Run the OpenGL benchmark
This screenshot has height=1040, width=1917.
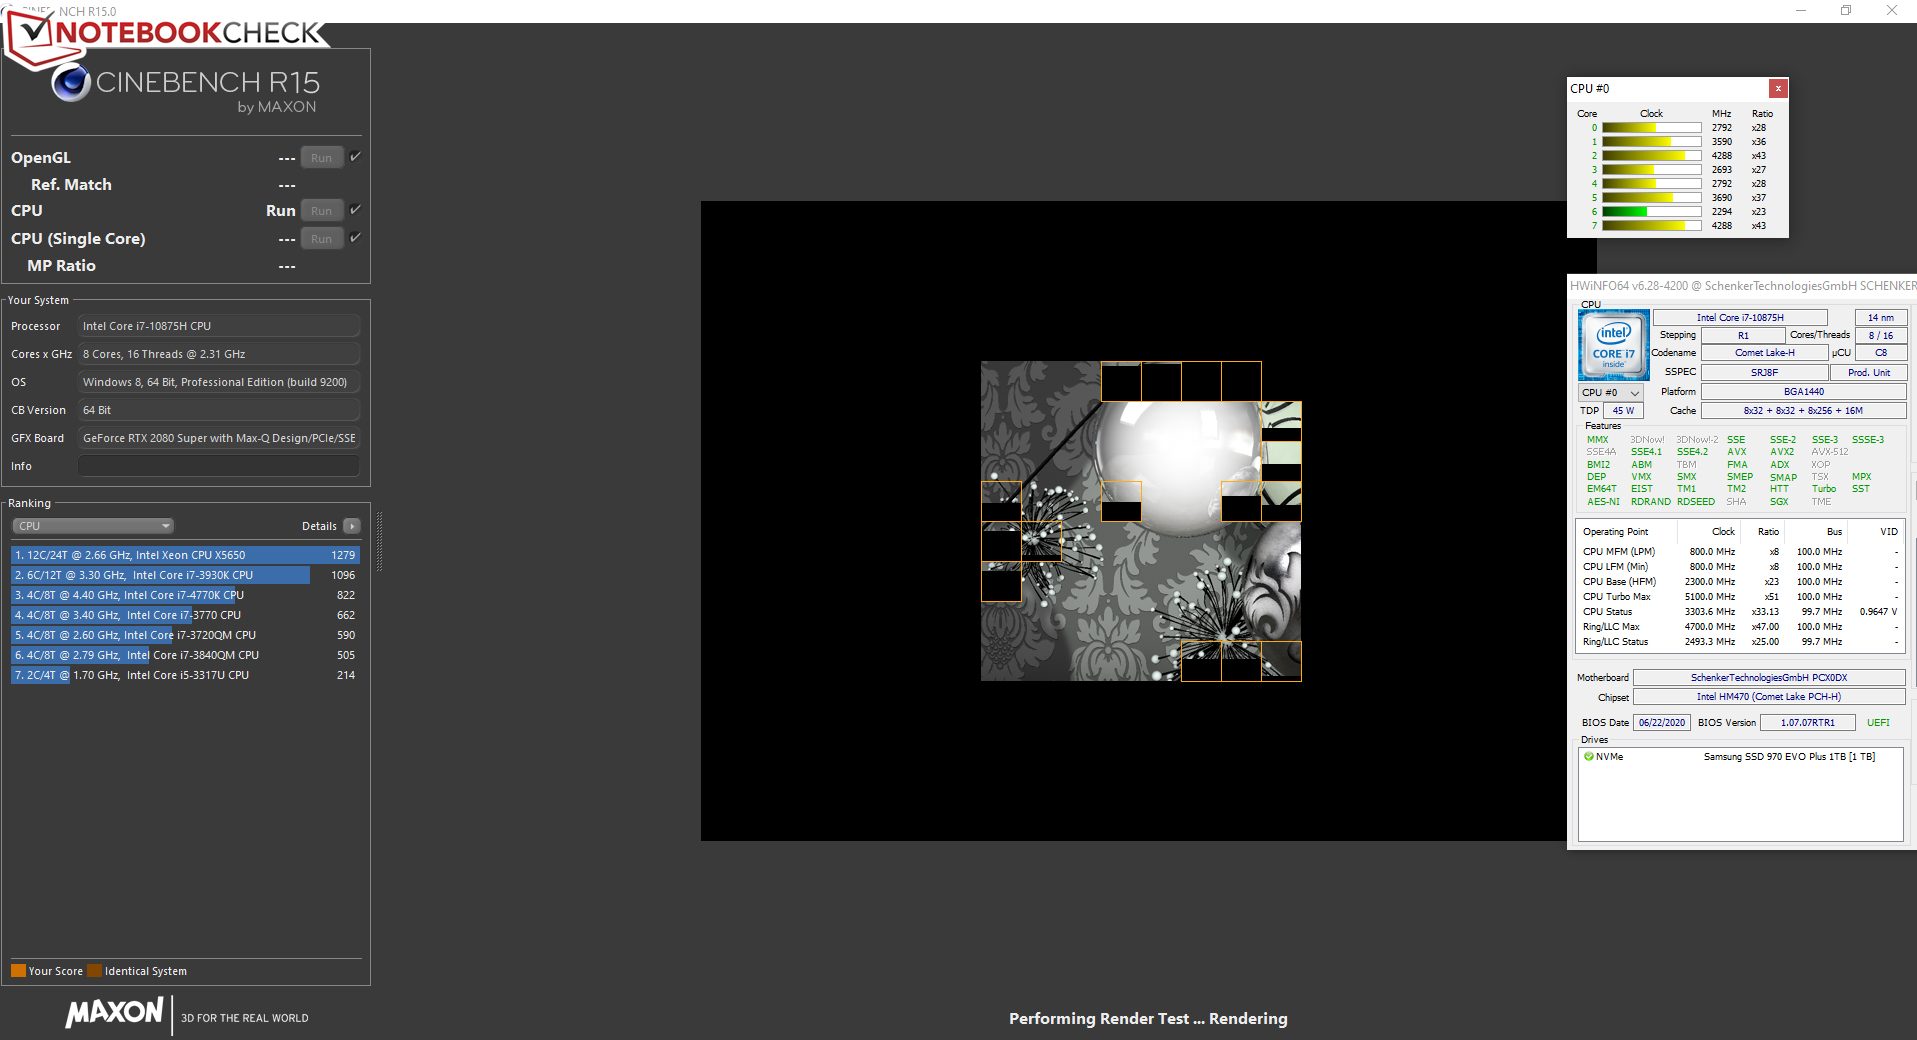[x=321, y=158]
